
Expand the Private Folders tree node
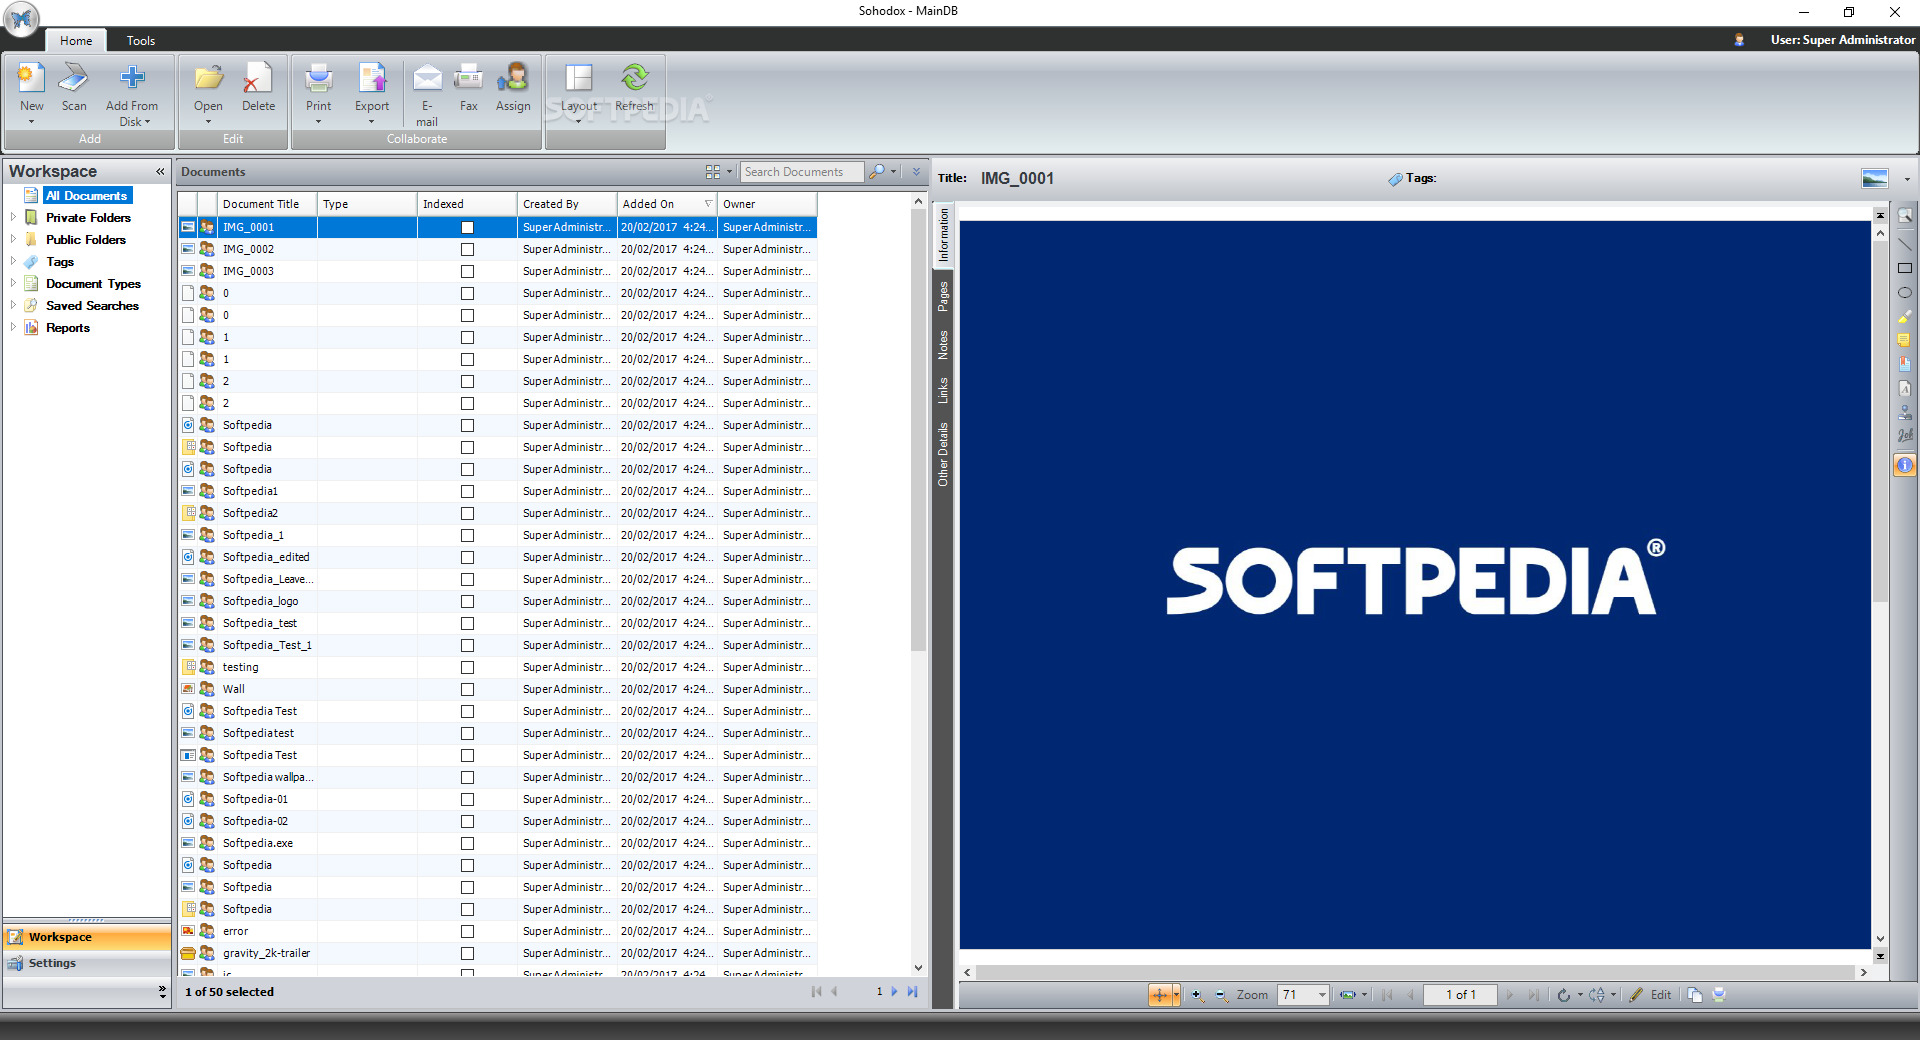coord(13,217)
